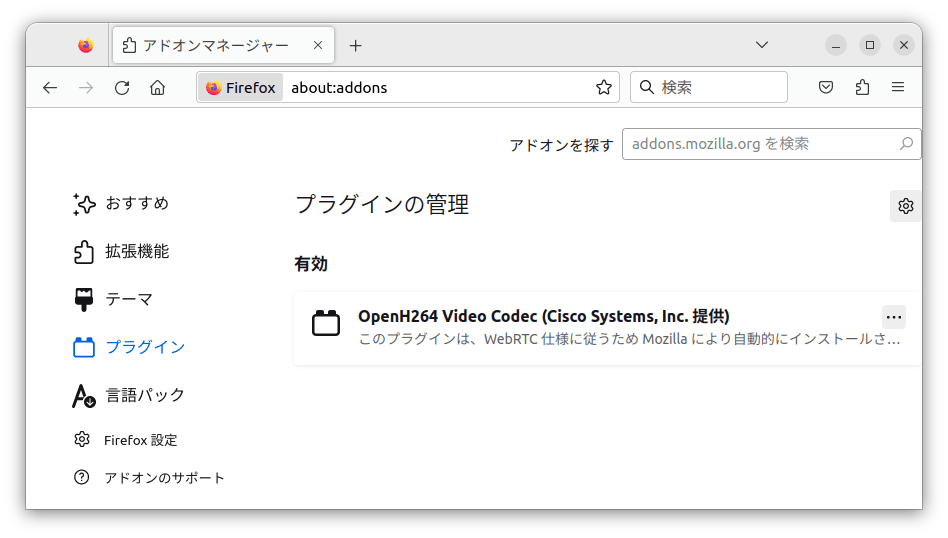Click the Firefox View icon in tab bar
The image size is (948, 538).
coord(86,45)
